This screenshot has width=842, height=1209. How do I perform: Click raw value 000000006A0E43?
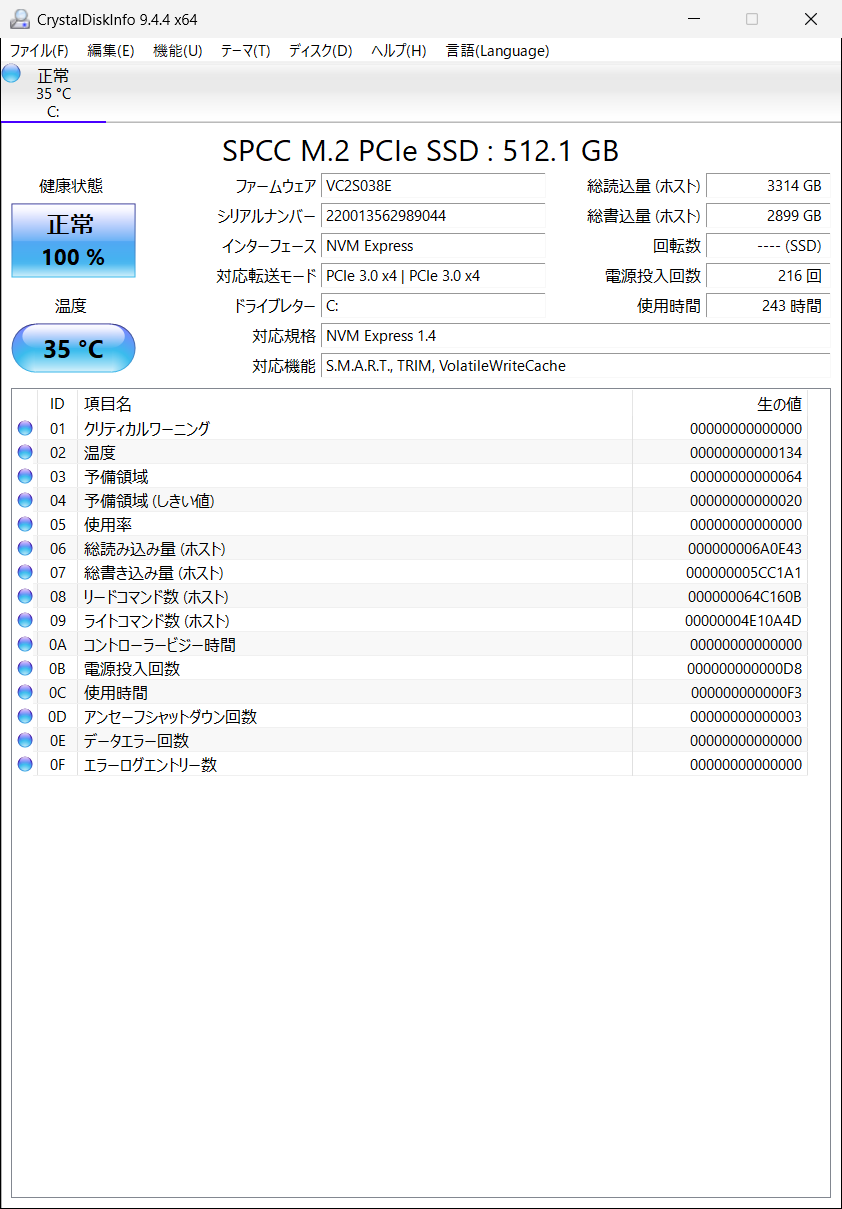(745, 549)
